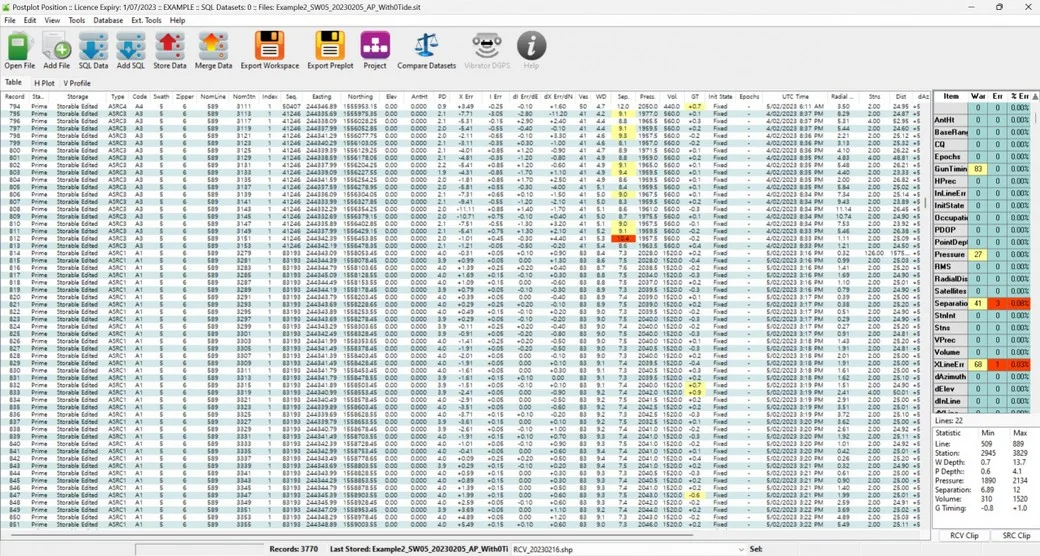
Task: Click the Add SQL icon
Action: point(131,46)
